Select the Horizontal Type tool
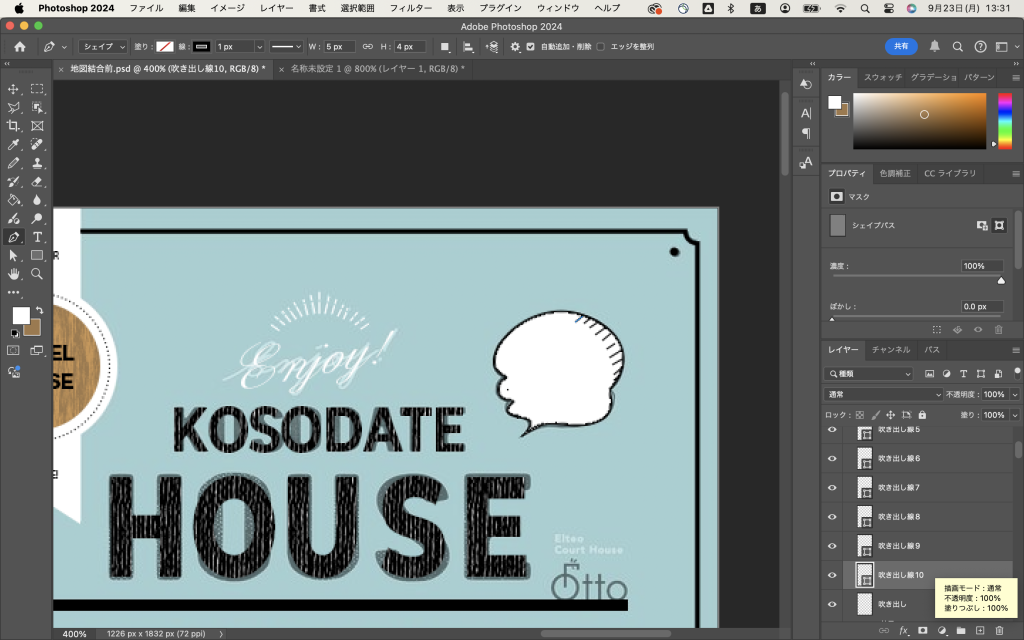The image size is (1024, 640). click(x=37, y=237)
